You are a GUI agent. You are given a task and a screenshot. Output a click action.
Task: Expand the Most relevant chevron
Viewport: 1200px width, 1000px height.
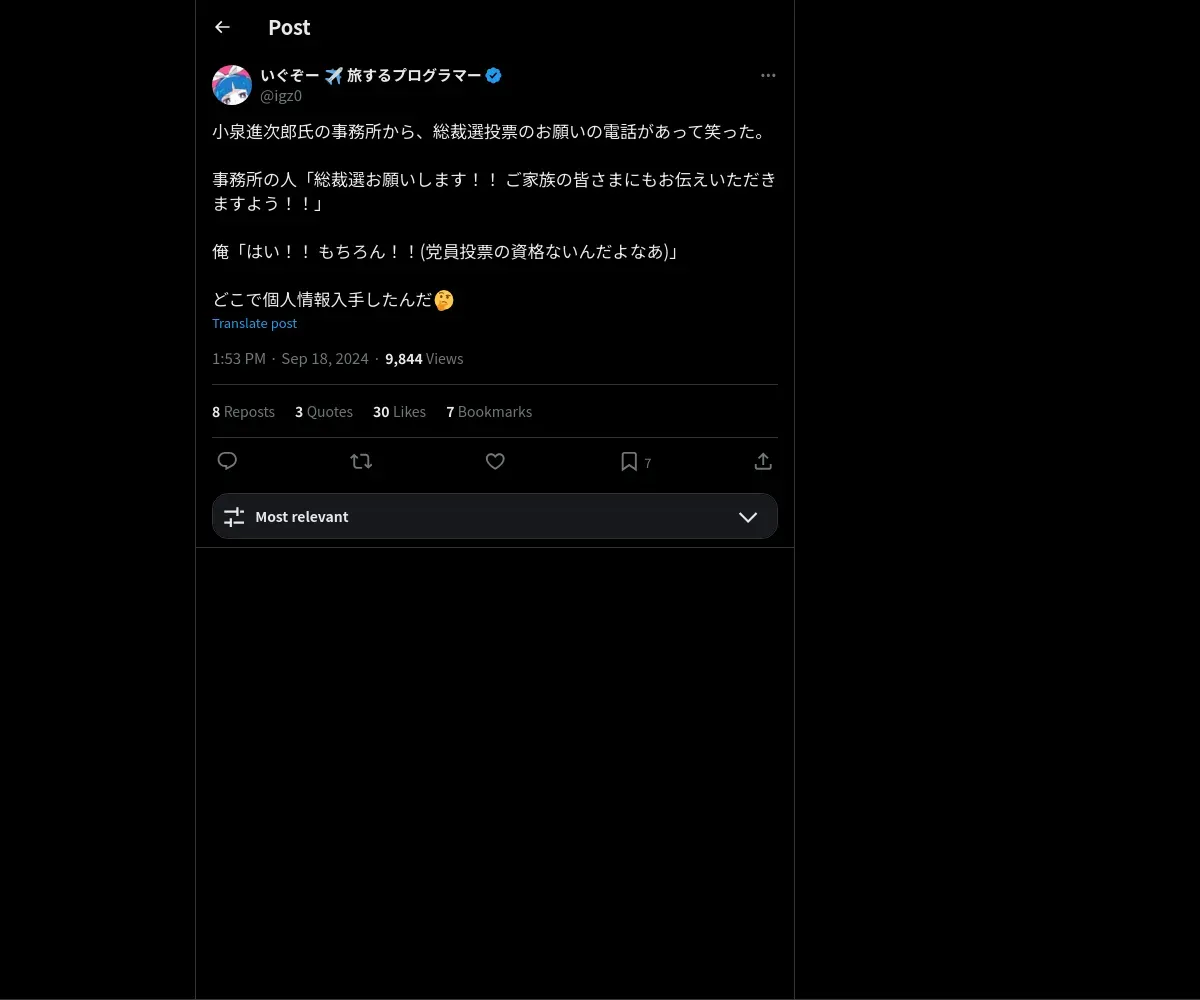pos(748,517)
